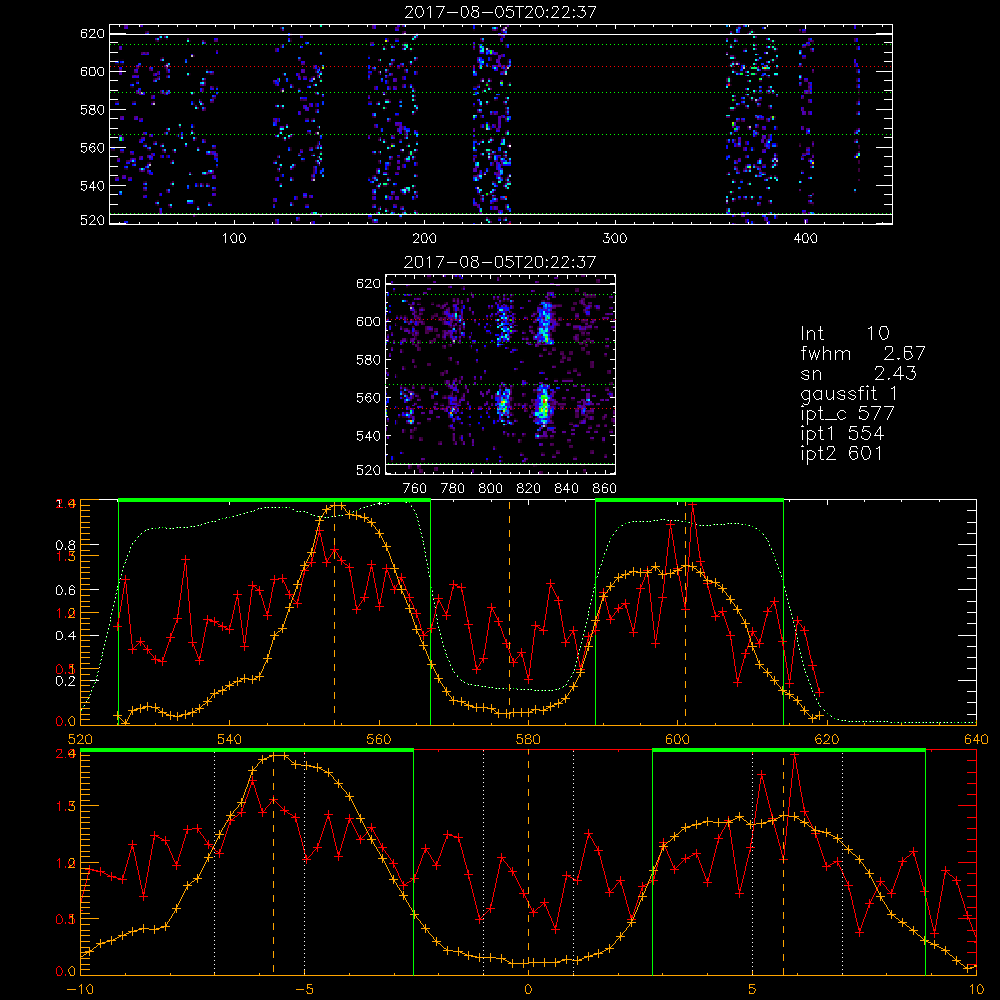
Task: Click x-axis label 0 on bottom plot
Action: tap(528, 990)
